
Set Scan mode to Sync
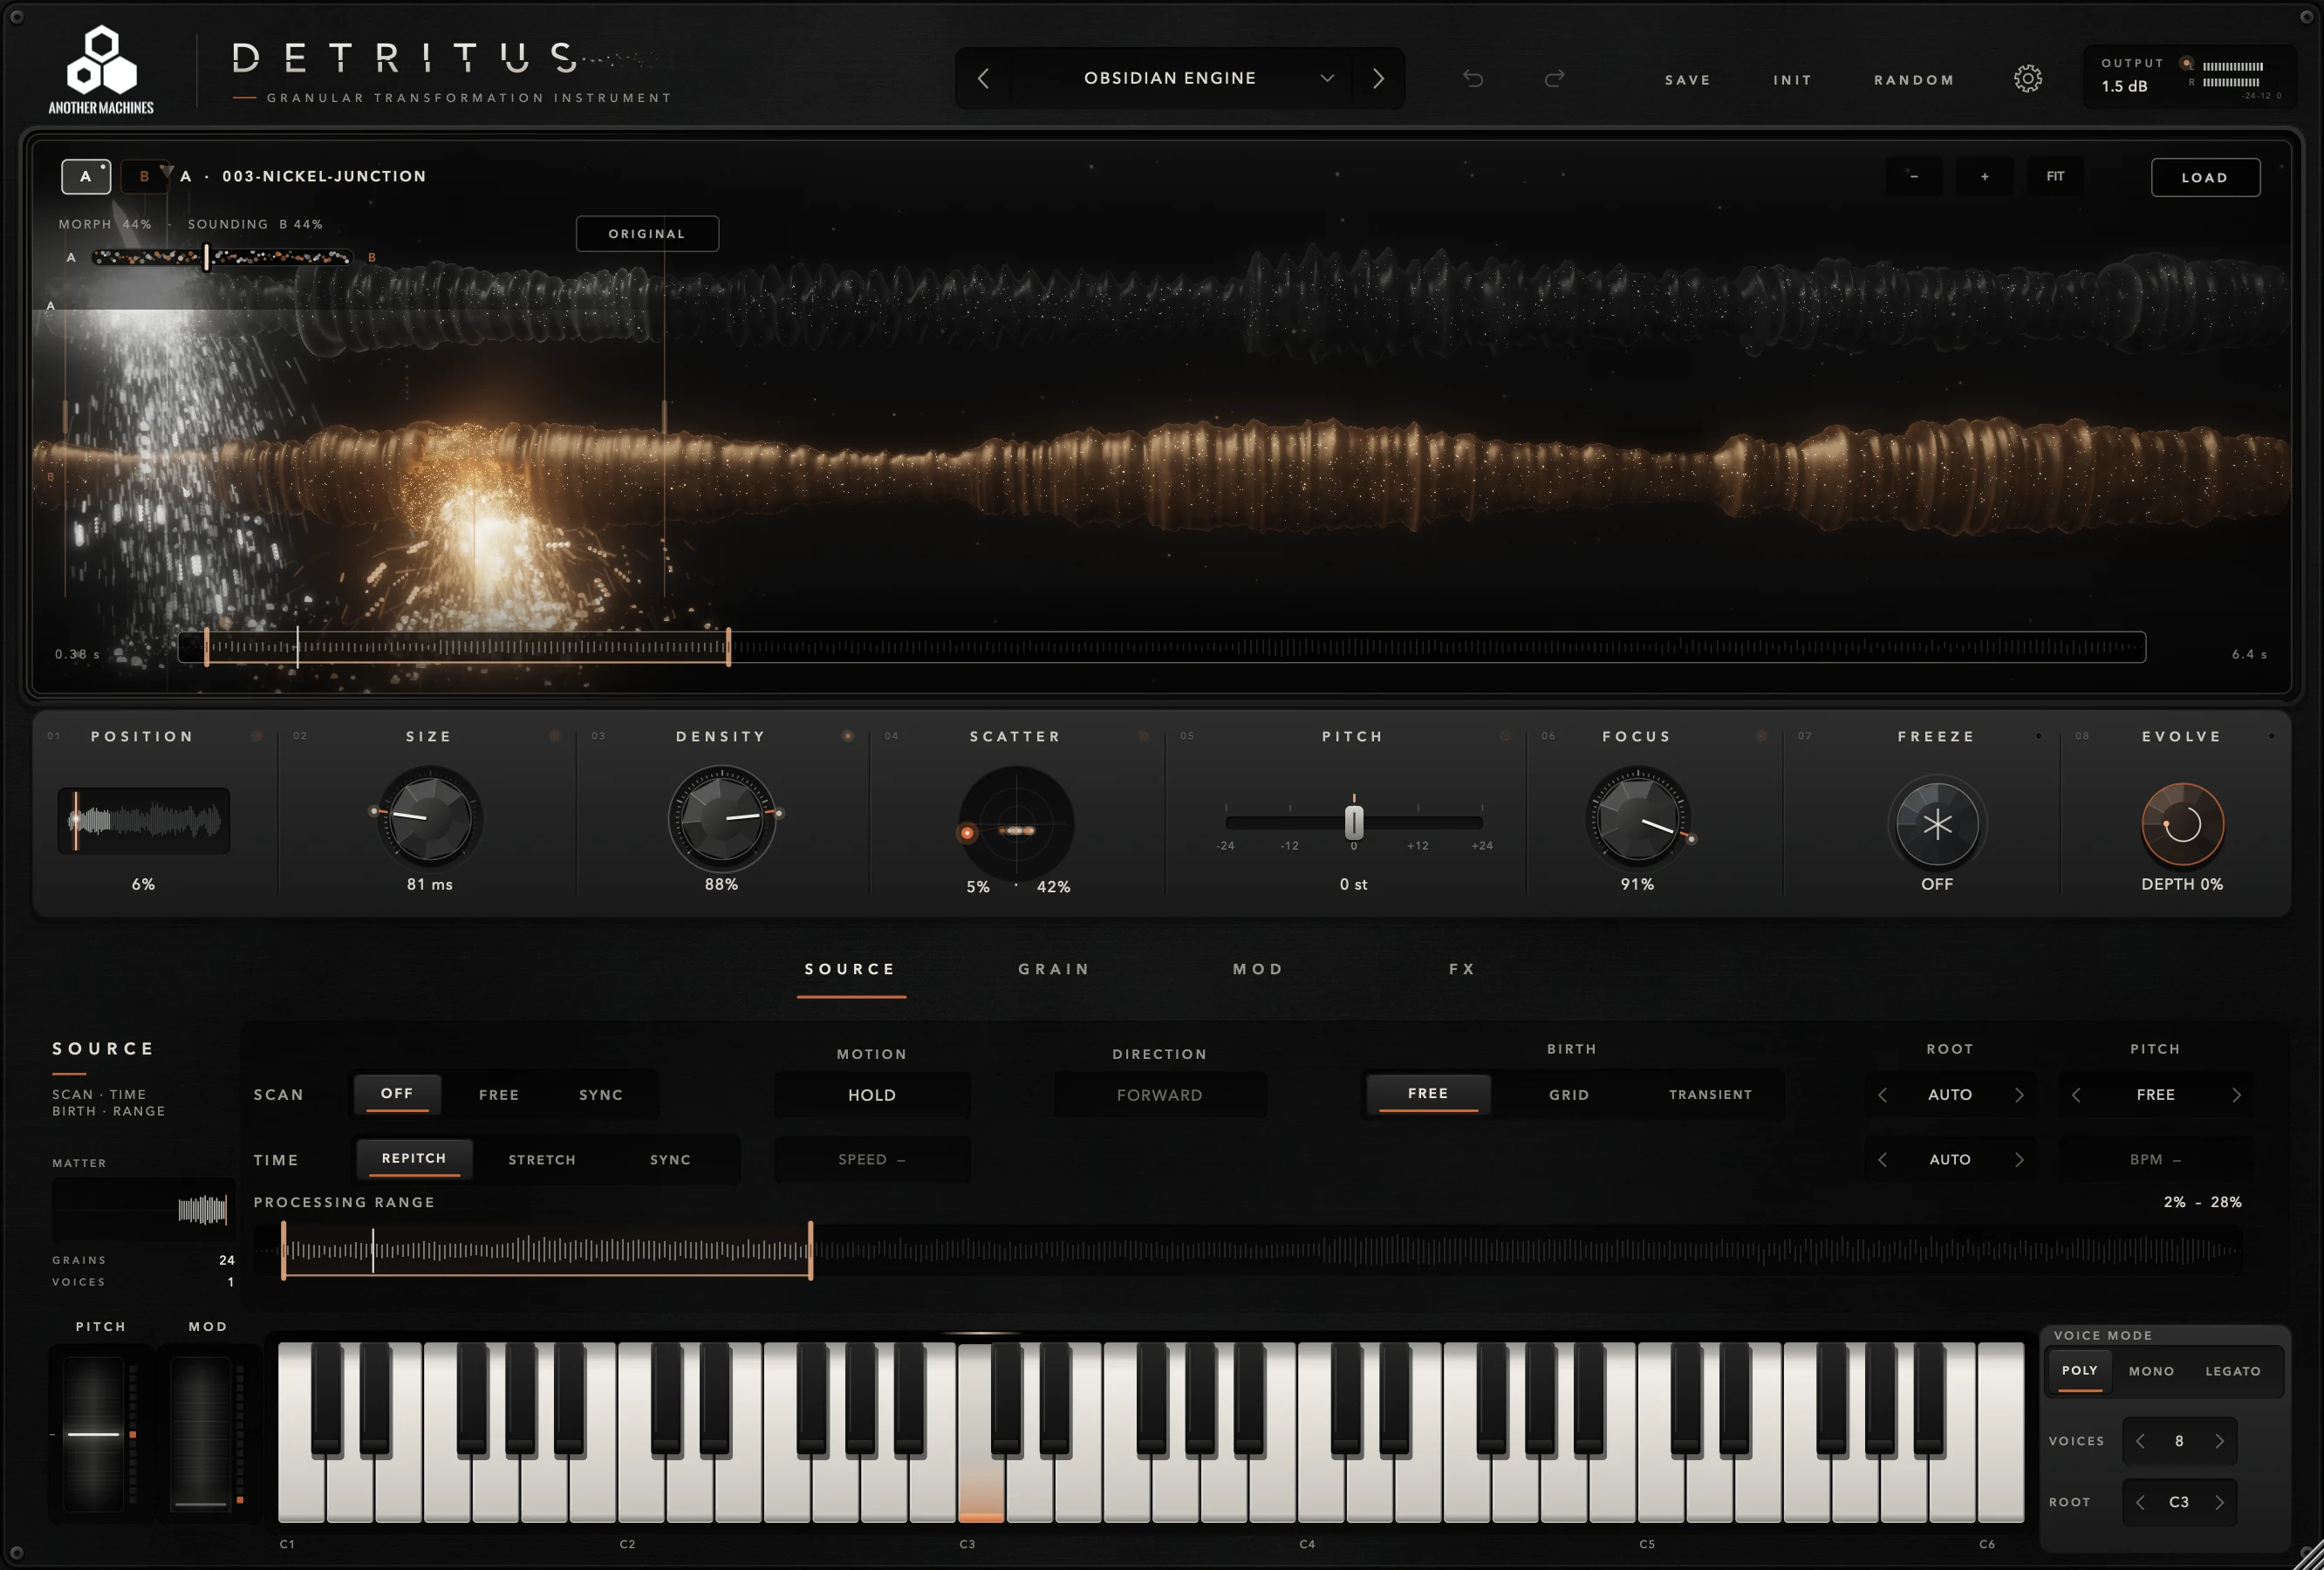pyautogui.click(x=601, y=1095)
